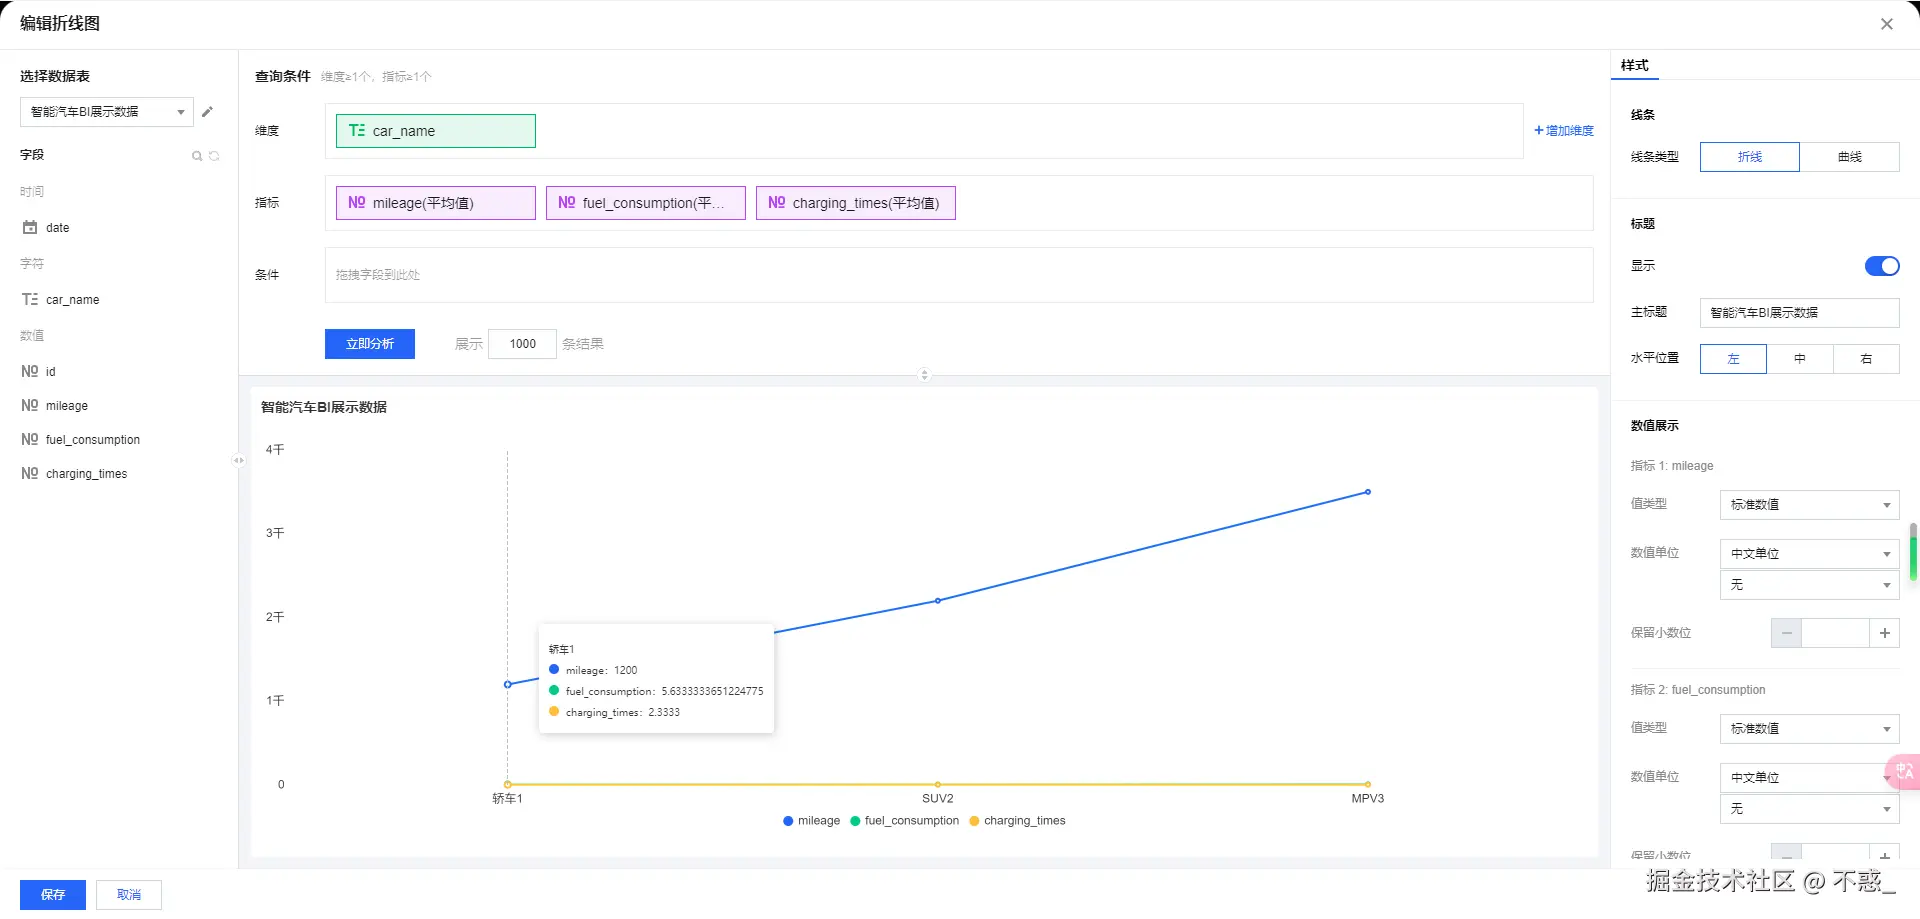This screenshot has width=1920, height=919.
Task: Click the fuel_consumption metric tag
Action: pyautogui.click(x=646, y=203)
